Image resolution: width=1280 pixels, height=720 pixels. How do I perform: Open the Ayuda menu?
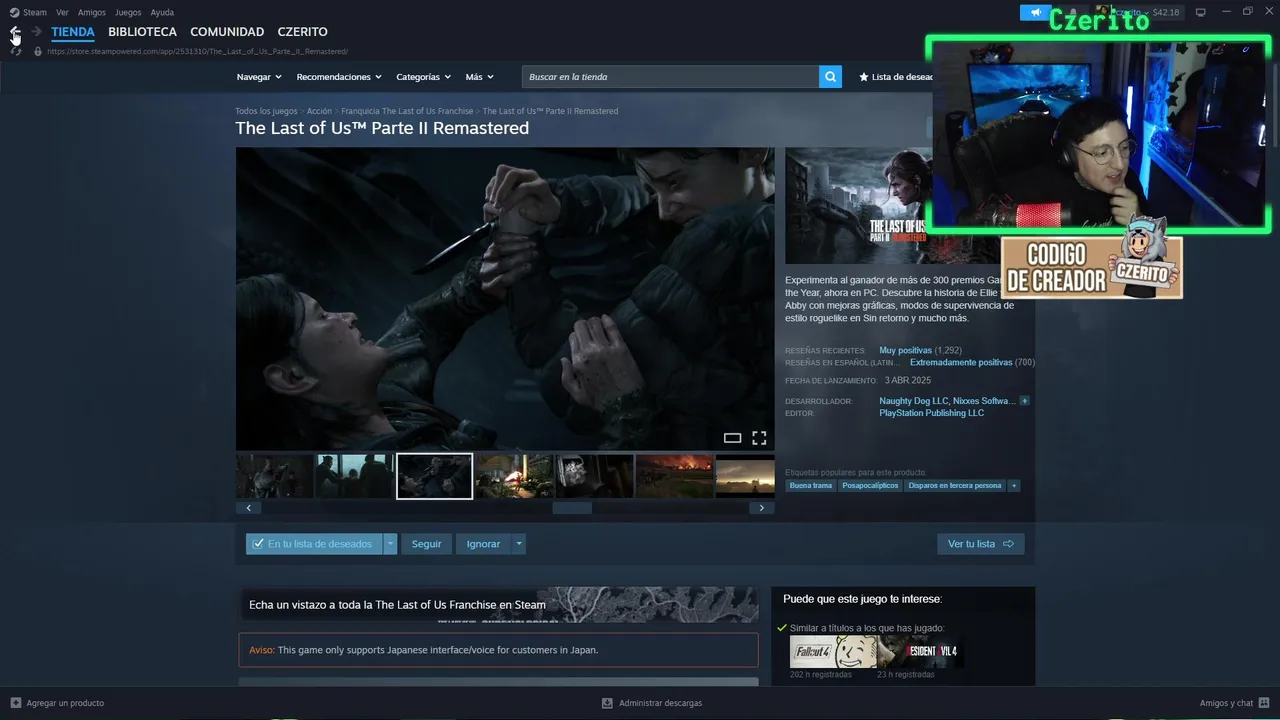[162, 12]
